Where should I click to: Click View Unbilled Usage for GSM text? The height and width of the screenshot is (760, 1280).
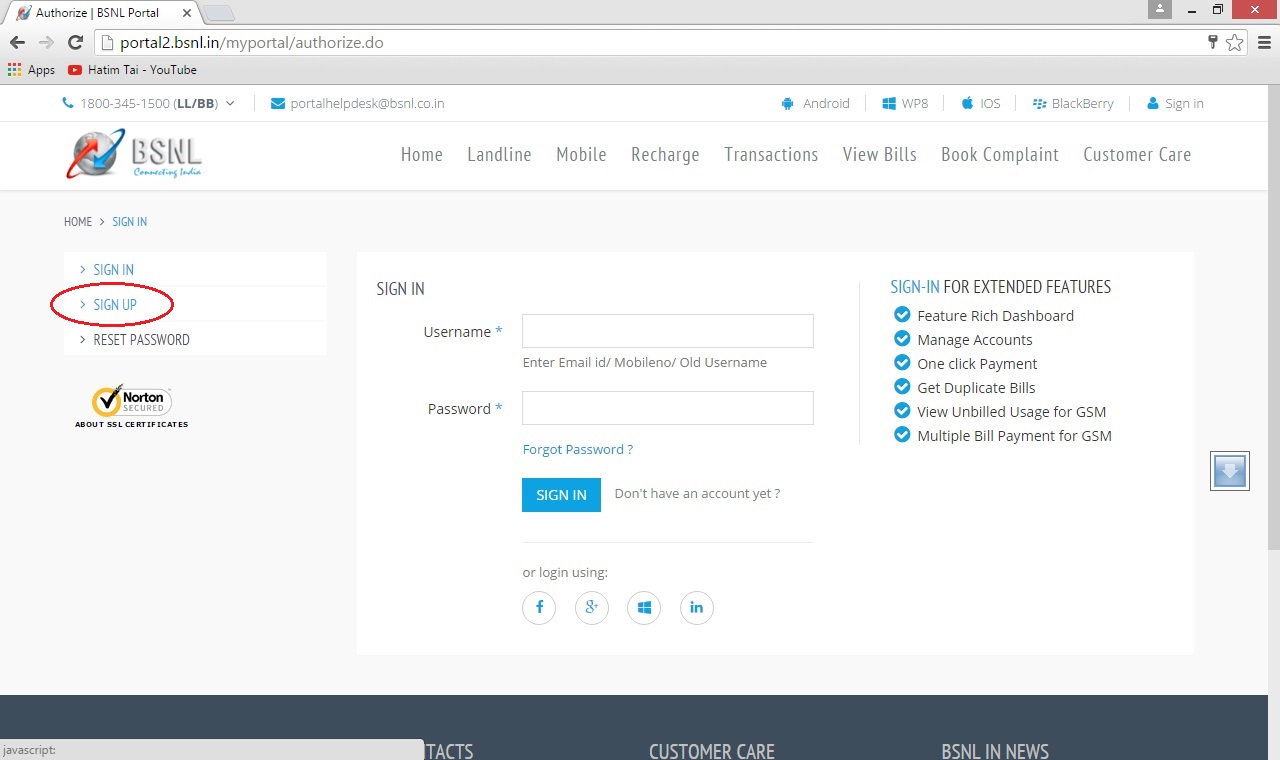click(1011, 411)
